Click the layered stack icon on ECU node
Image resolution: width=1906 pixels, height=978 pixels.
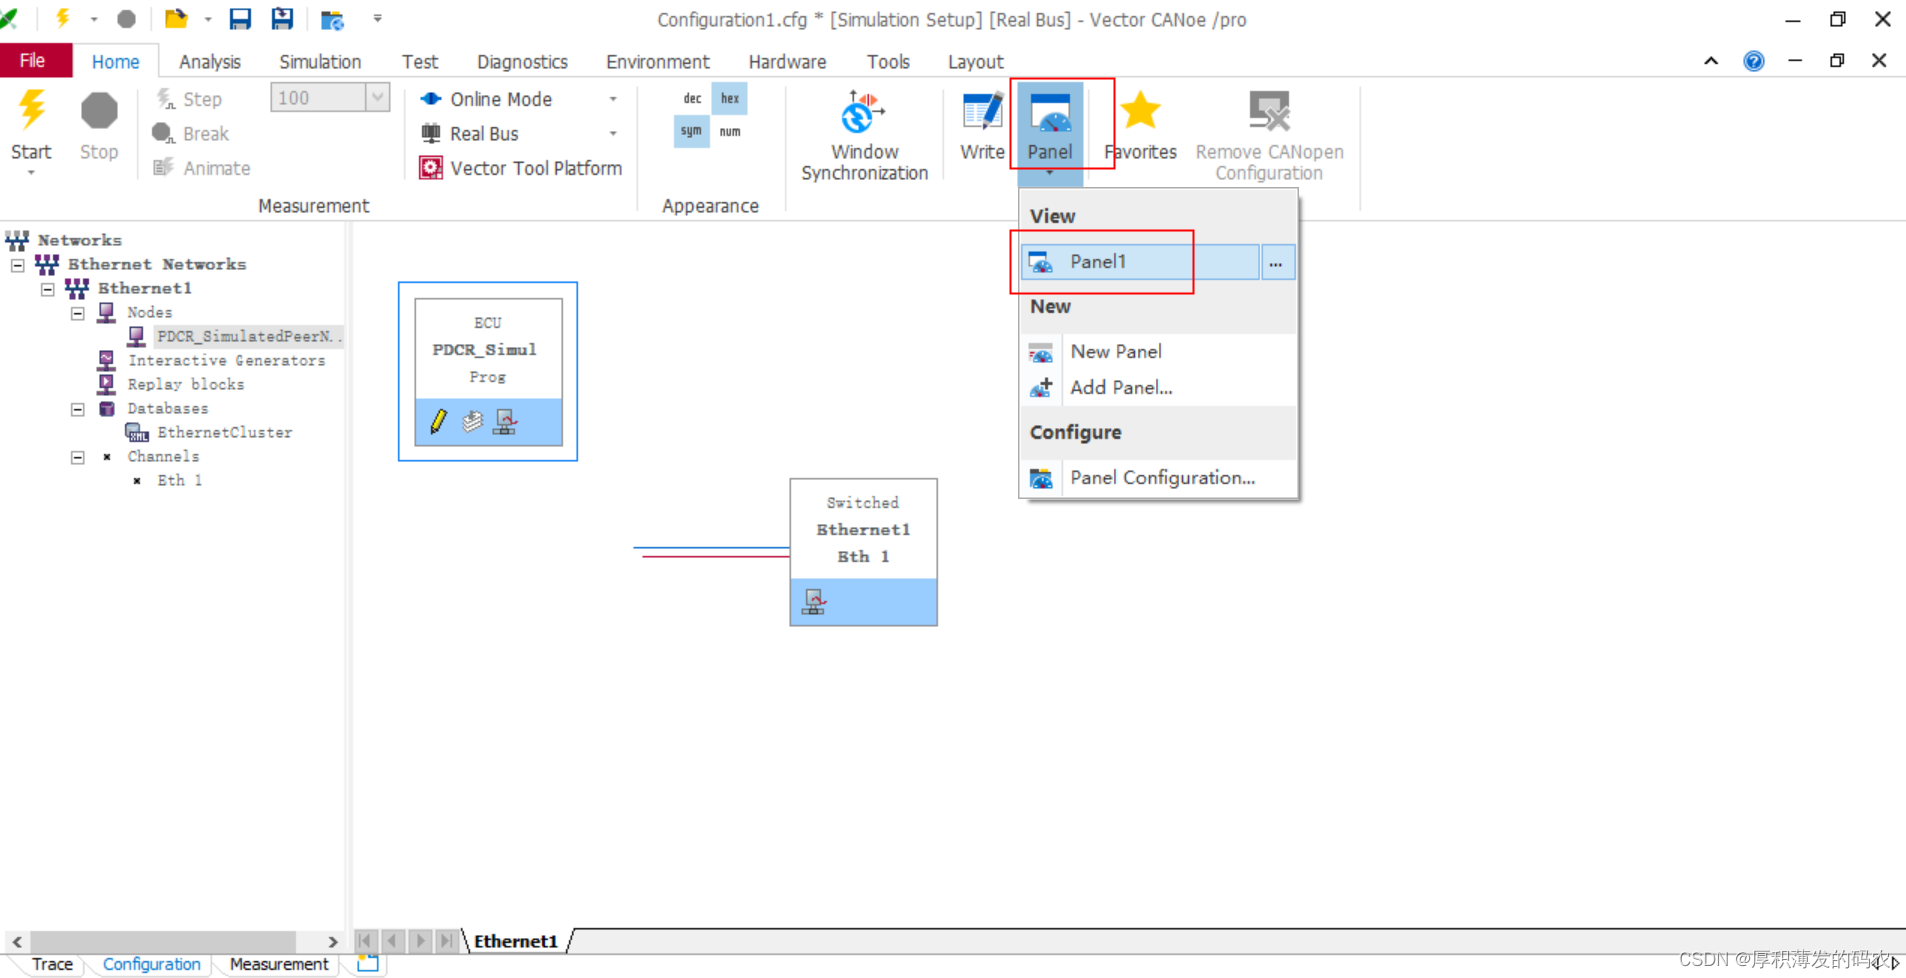472,422
